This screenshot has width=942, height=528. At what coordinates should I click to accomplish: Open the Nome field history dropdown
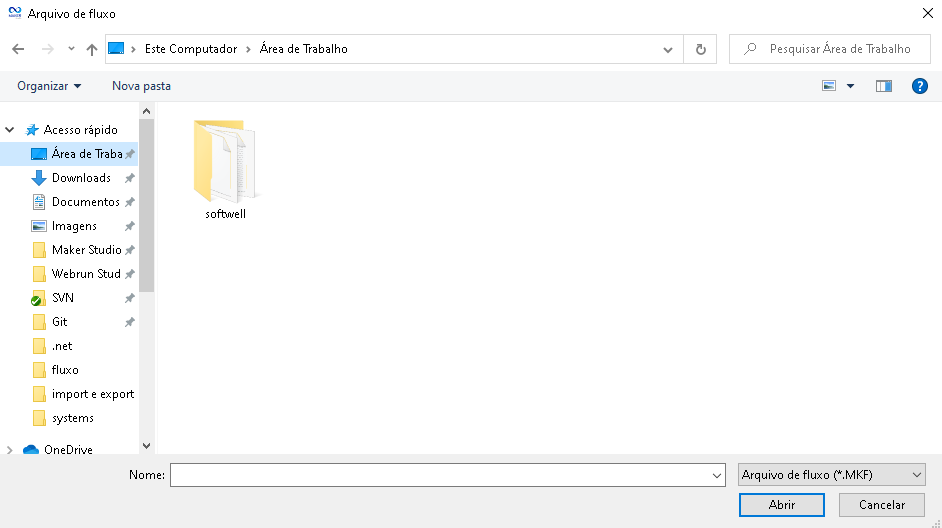[x=716, y=475]
